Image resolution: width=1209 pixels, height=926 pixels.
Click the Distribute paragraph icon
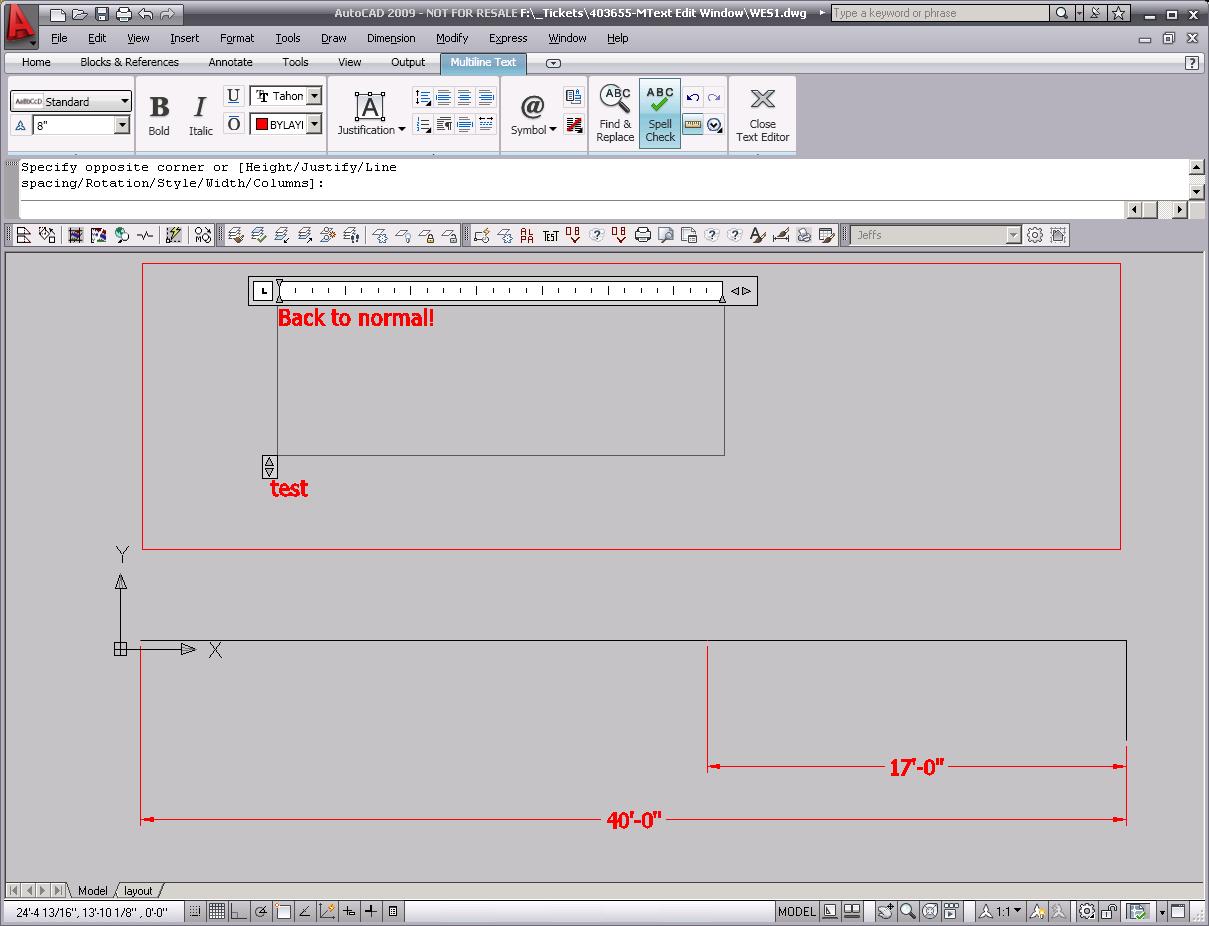pos(486,125)
